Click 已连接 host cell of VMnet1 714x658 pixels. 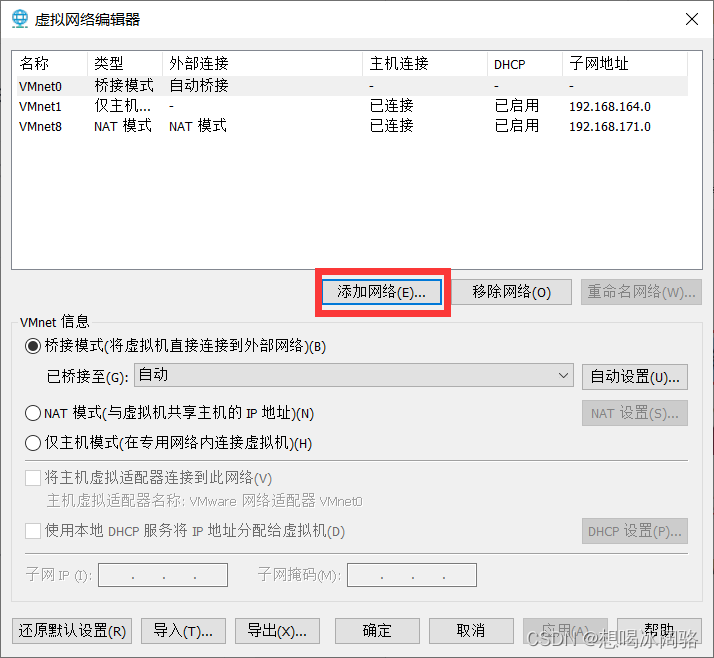point(392,106)
